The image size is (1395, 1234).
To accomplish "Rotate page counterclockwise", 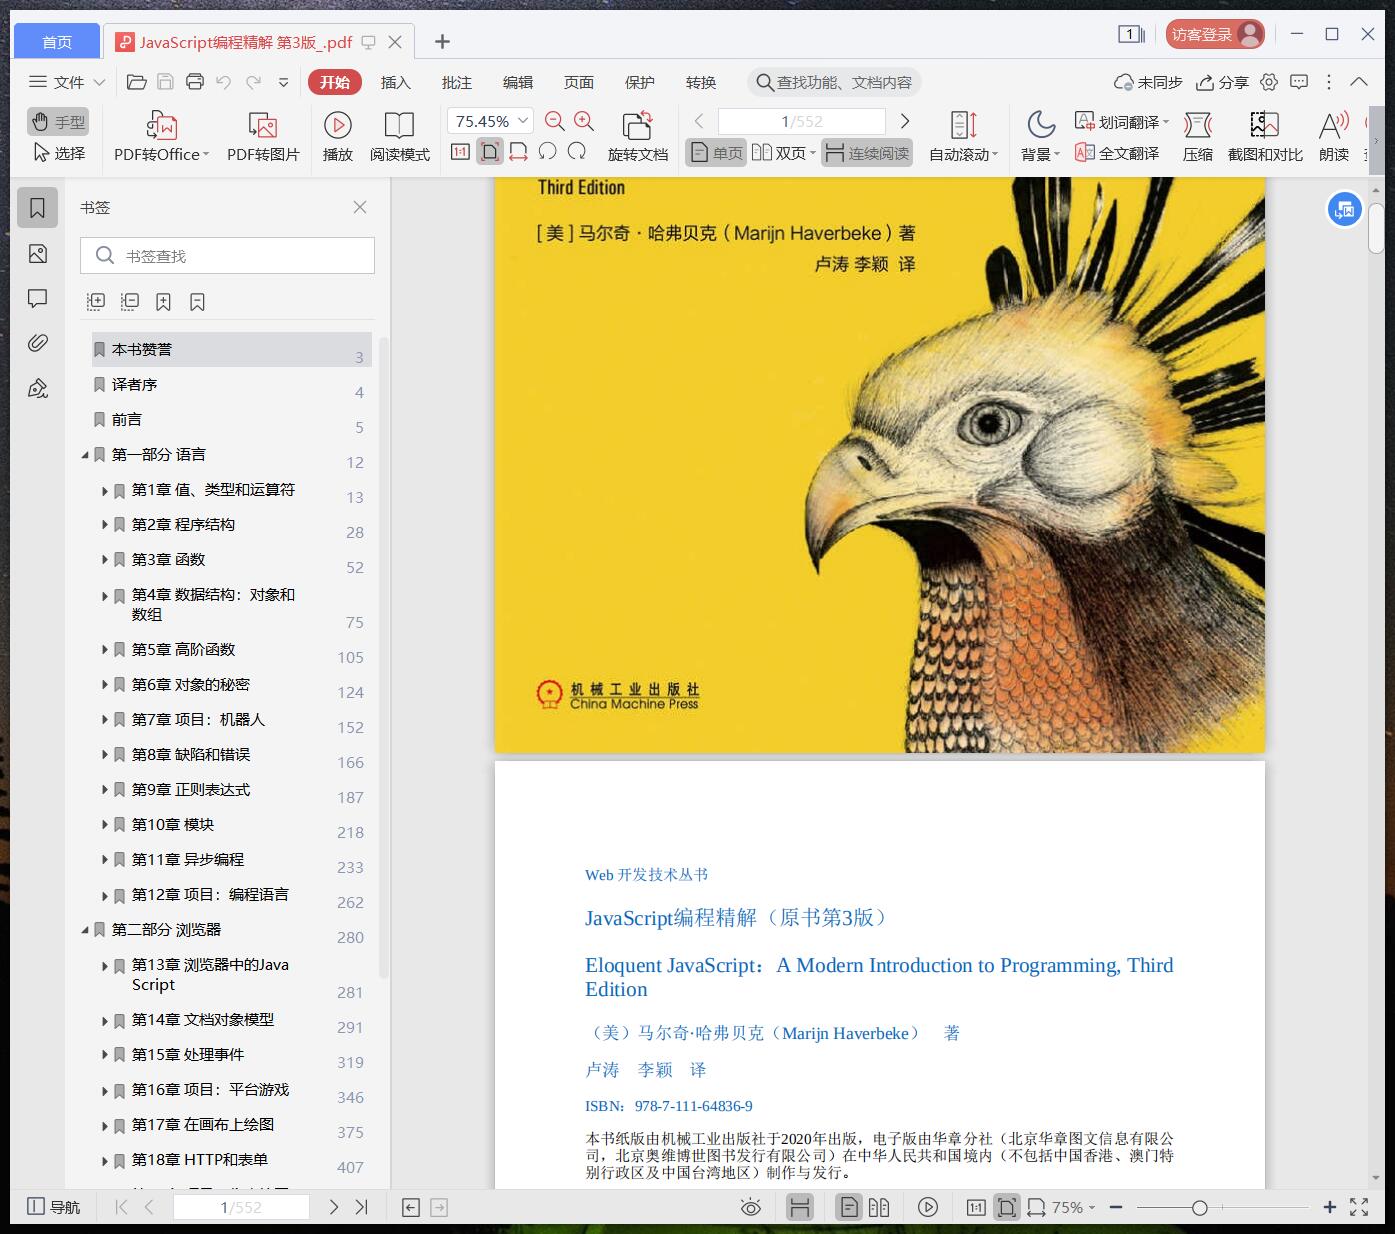I will click(547, 152).
